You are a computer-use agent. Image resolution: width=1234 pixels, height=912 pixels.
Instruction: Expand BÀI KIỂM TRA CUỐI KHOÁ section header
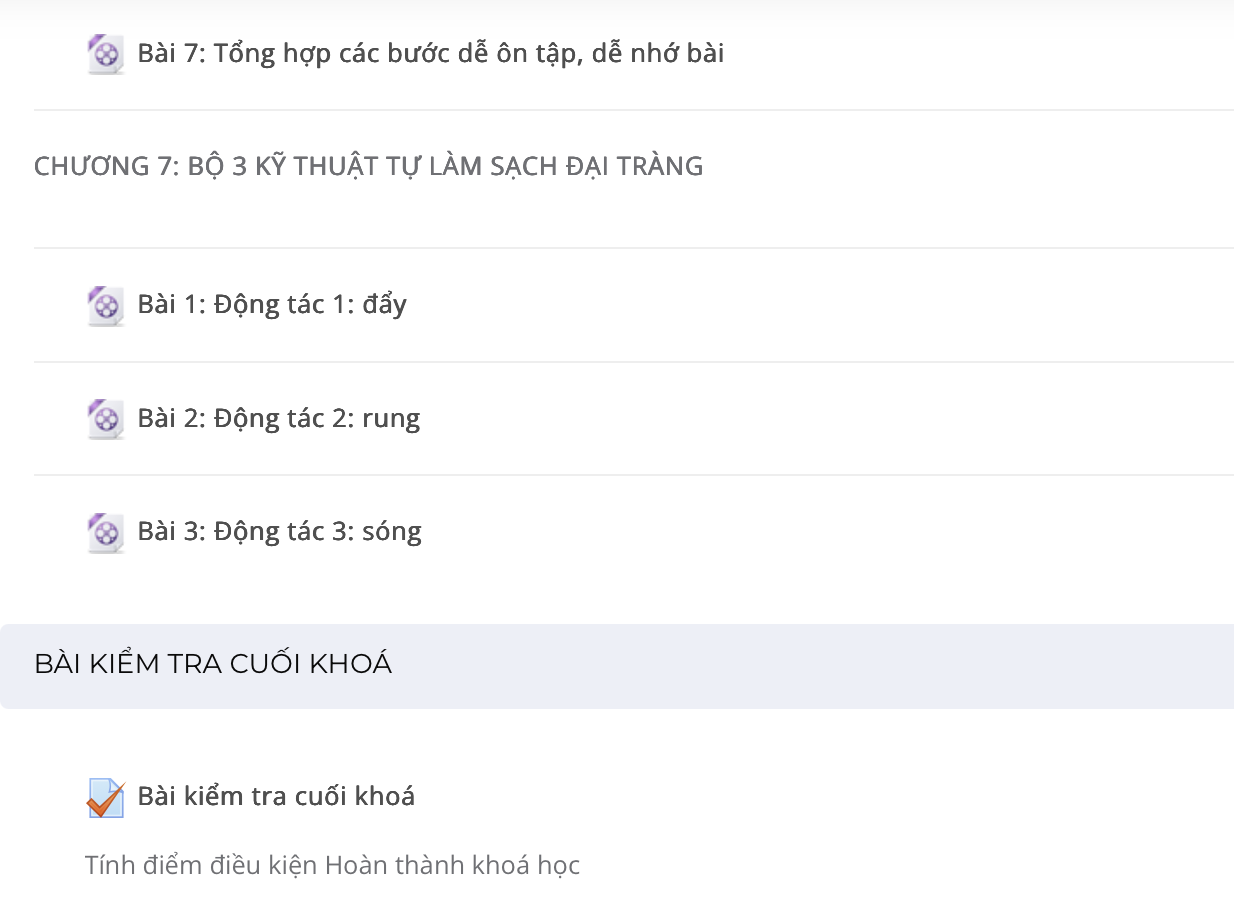click(213, 664)
